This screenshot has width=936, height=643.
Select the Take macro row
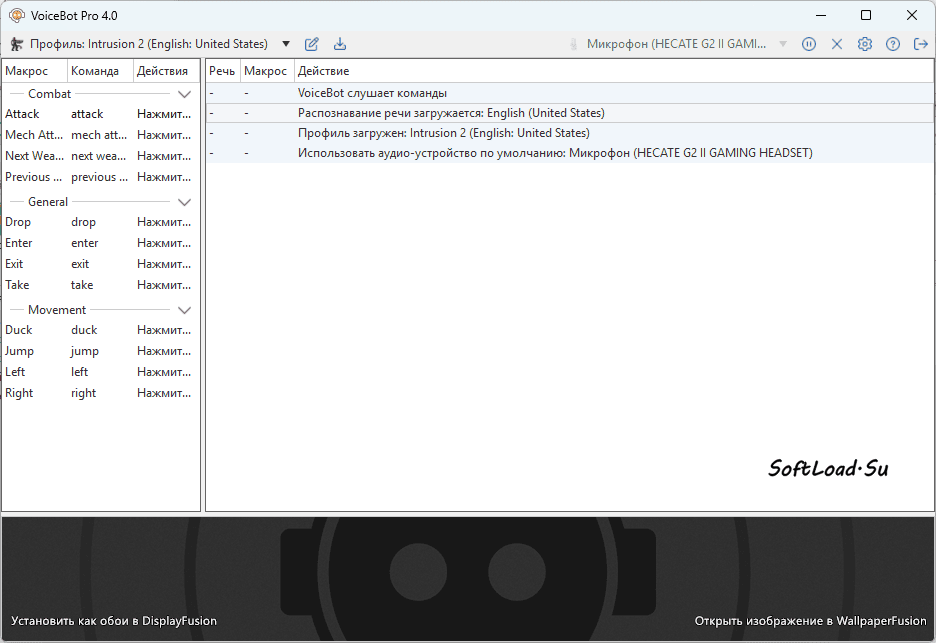pyautogui.click(x=101, y=285)
